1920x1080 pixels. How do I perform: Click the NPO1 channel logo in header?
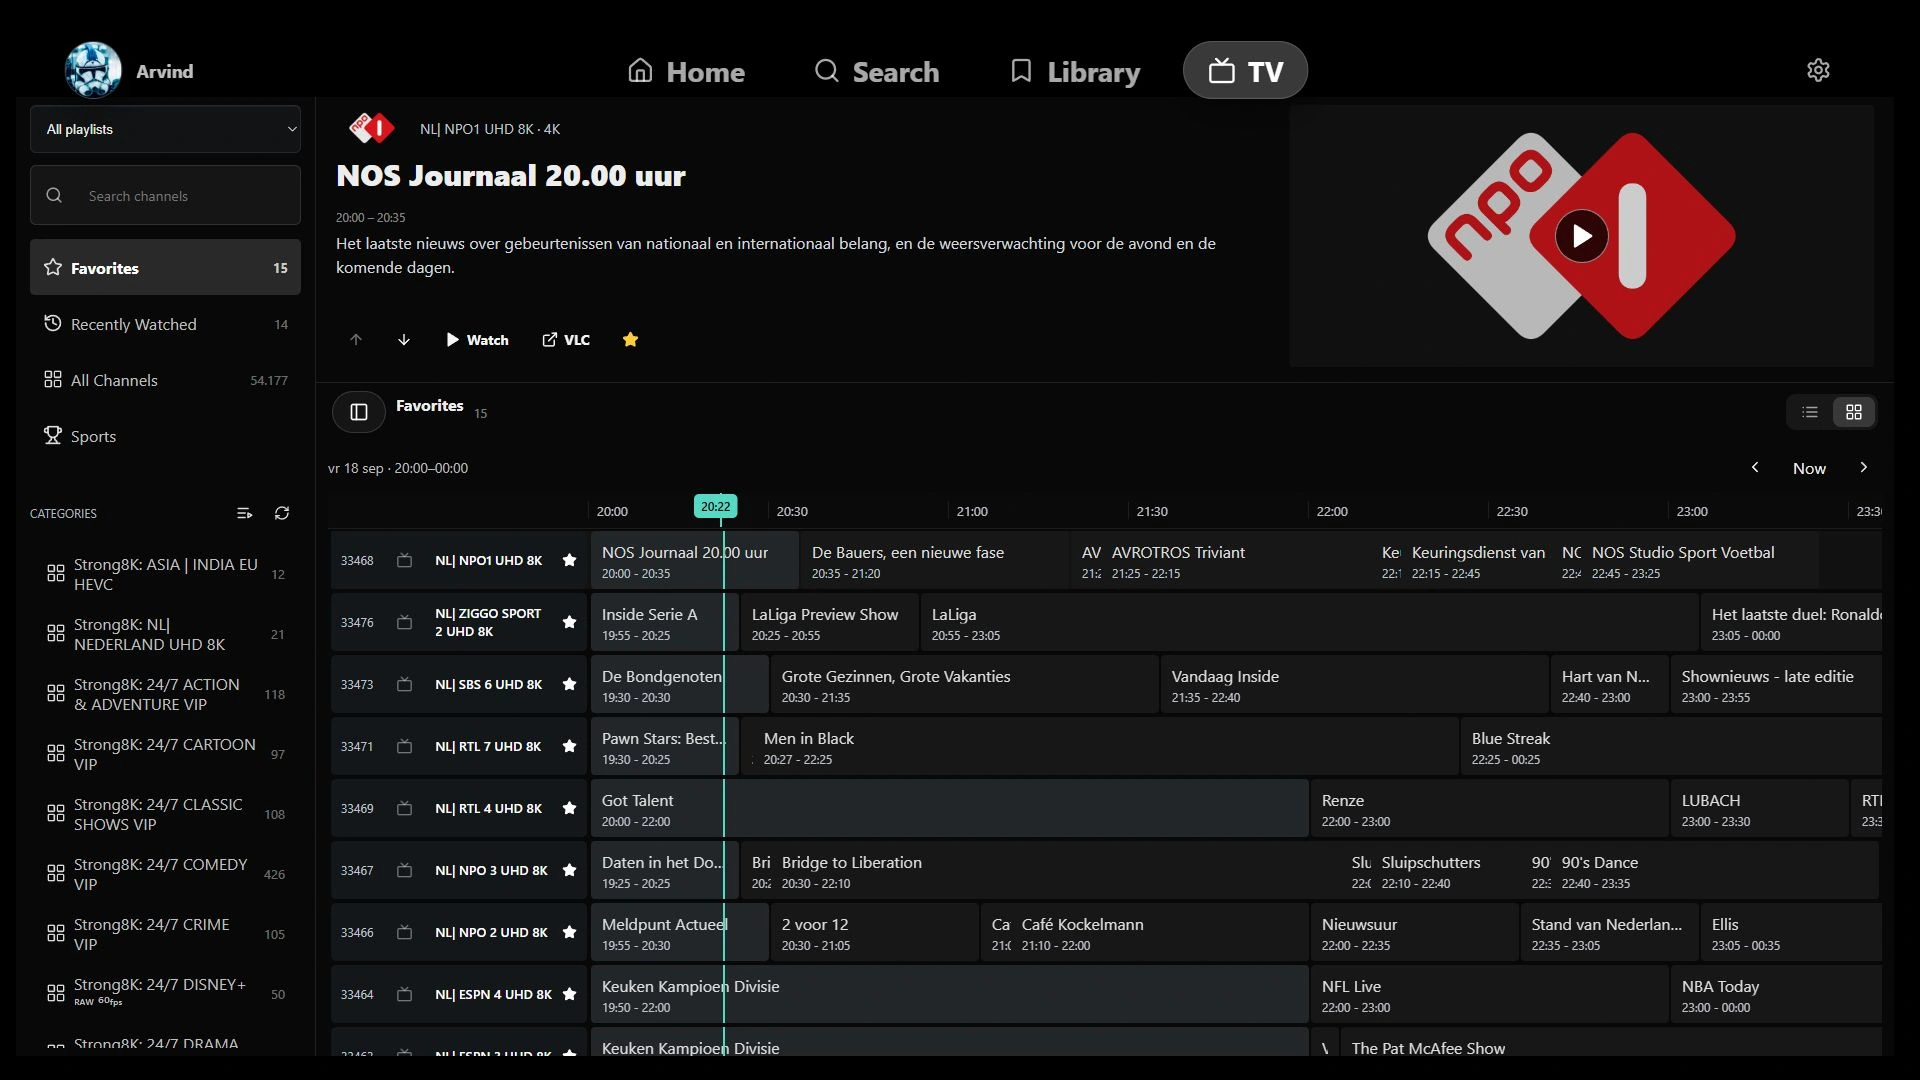(371, 128)
